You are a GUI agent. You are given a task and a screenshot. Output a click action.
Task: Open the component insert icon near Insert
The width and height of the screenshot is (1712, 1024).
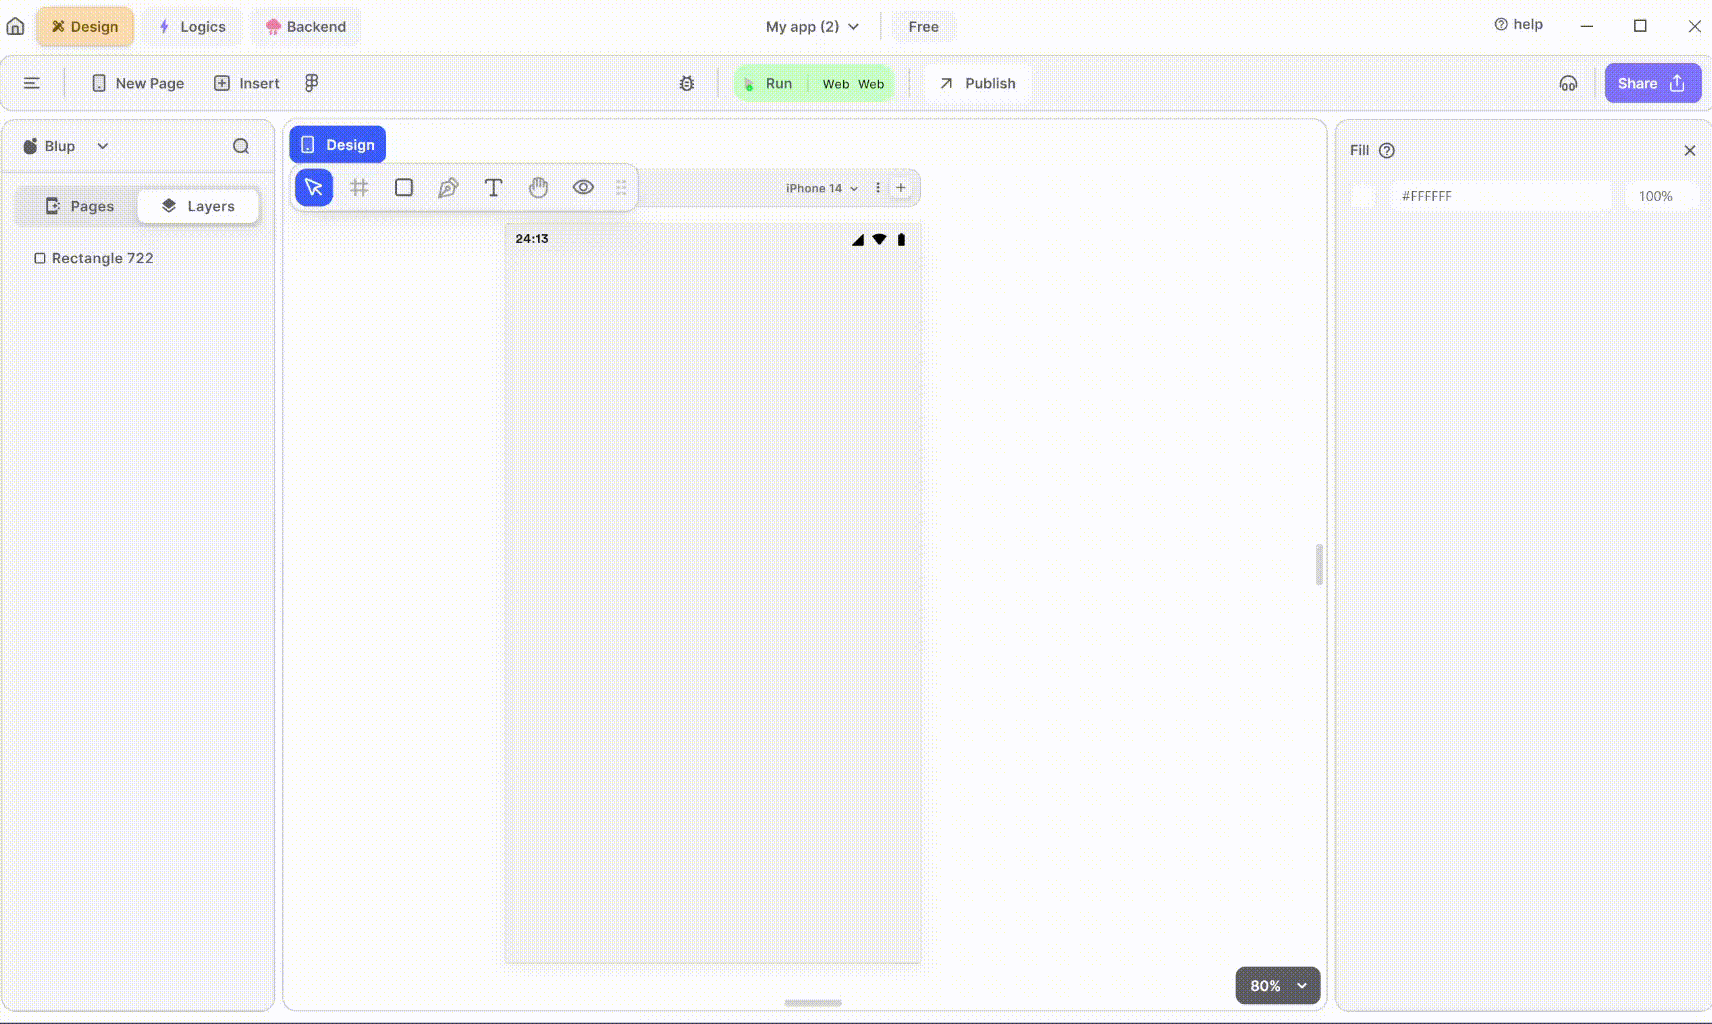point(310,82)
